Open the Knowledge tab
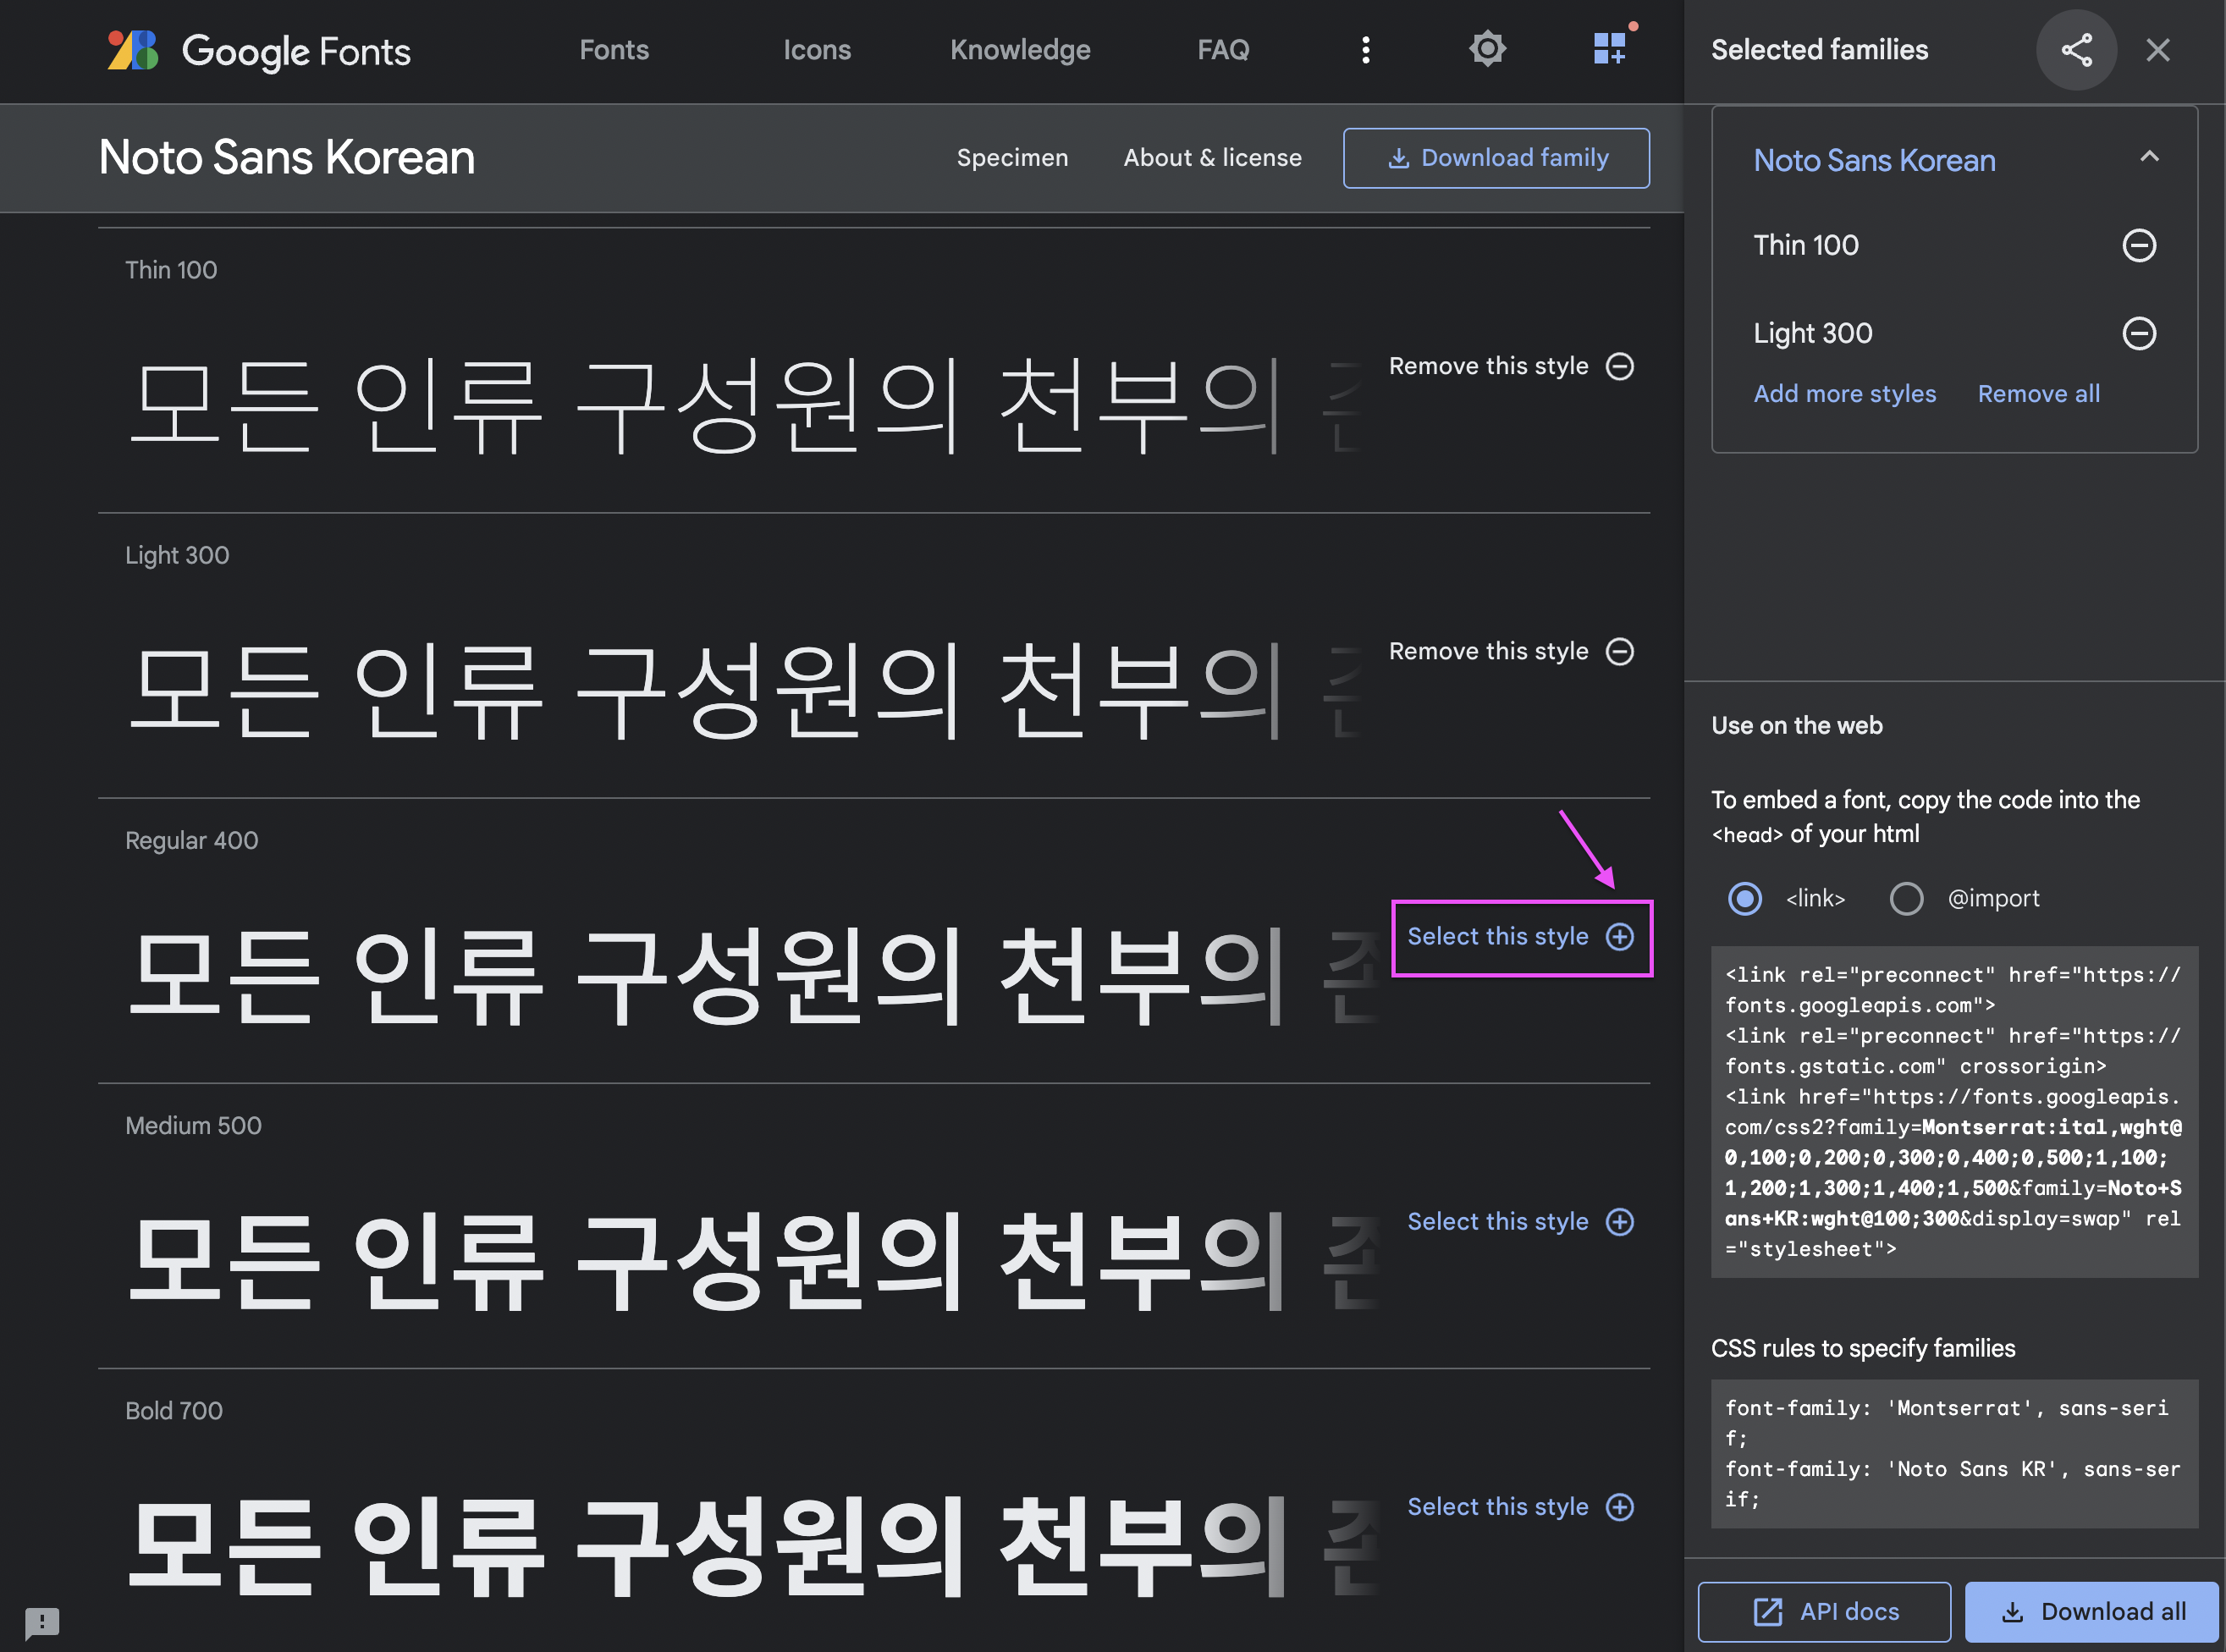This screenshot has height=1652, width=2226. pos(1020,50)
